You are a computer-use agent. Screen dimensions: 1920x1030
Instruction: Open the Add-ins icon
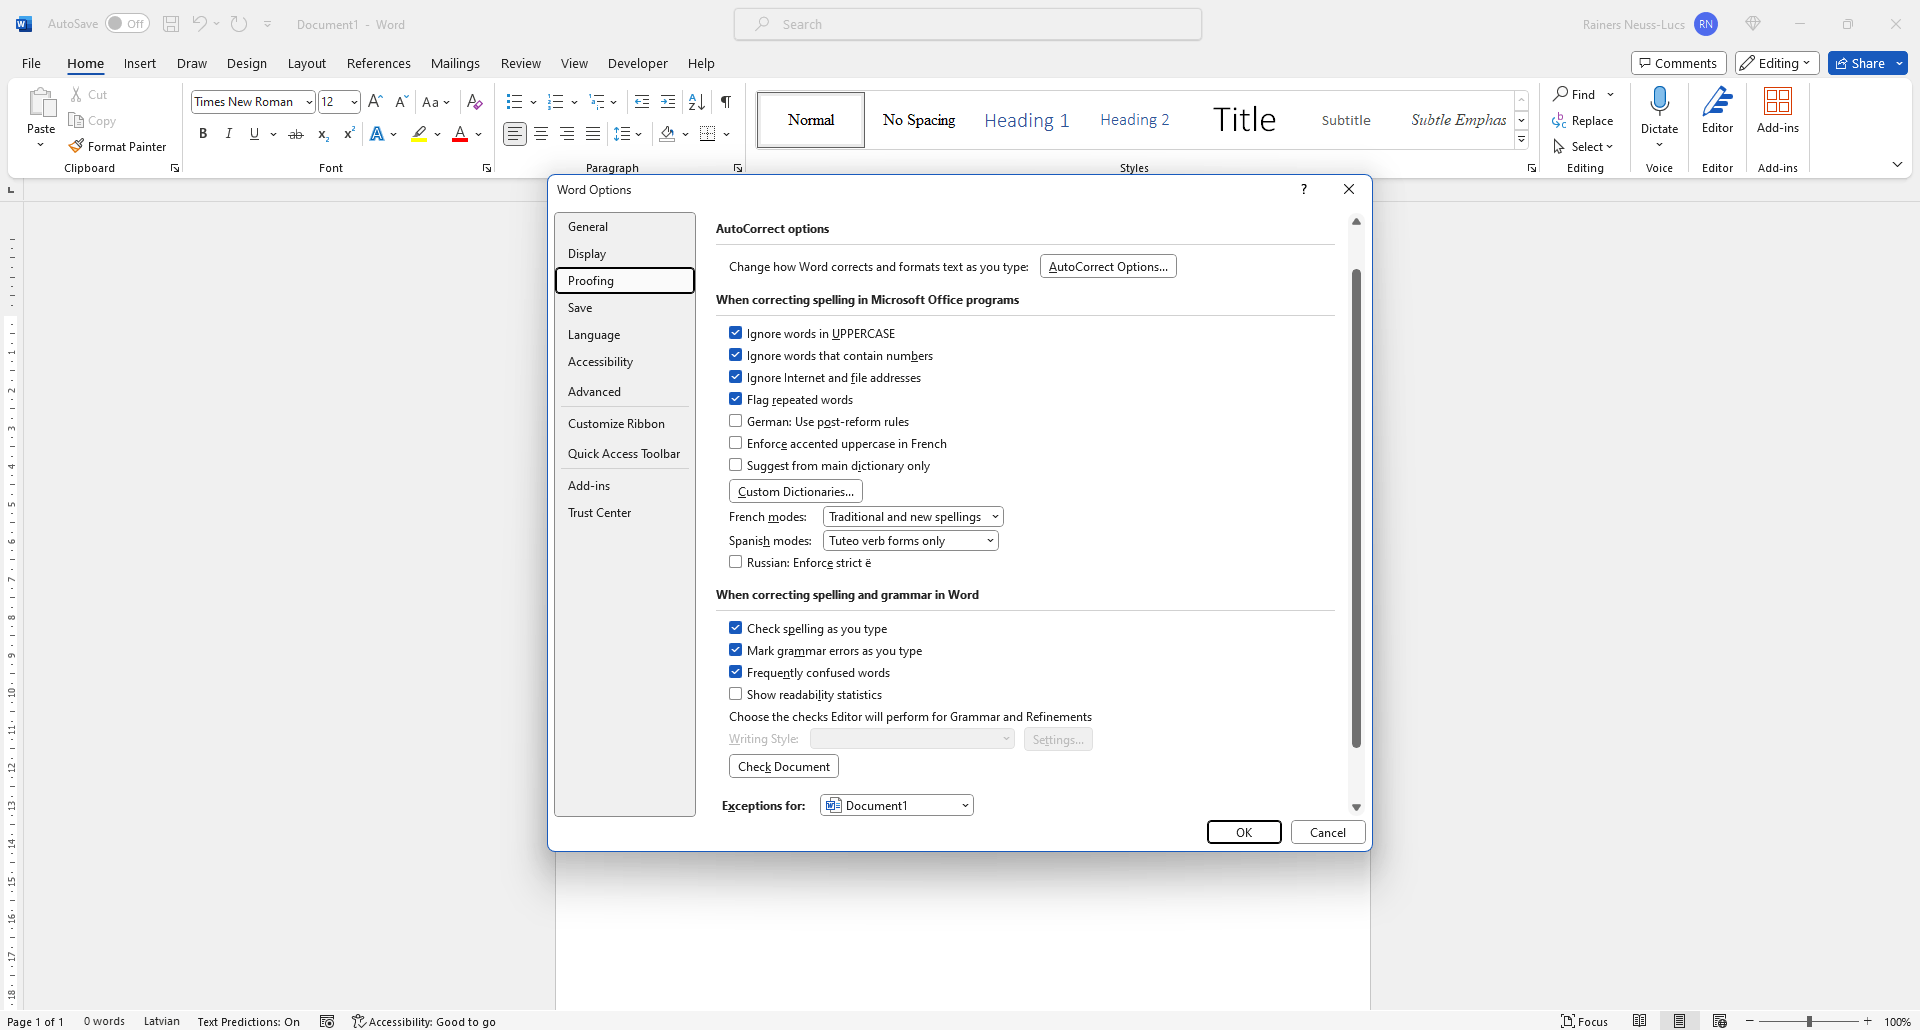click(x=1778, y=101)
